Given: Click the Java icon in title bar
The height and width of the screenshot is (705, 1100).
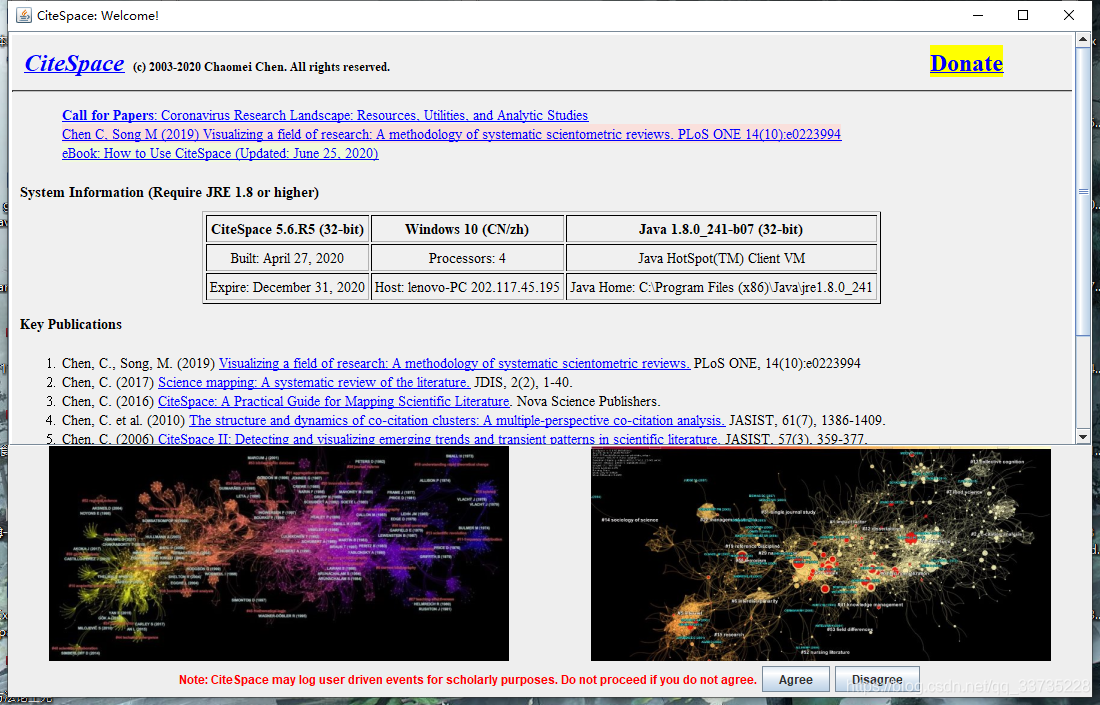Looking at the screenshot, I should pos(23,15).
